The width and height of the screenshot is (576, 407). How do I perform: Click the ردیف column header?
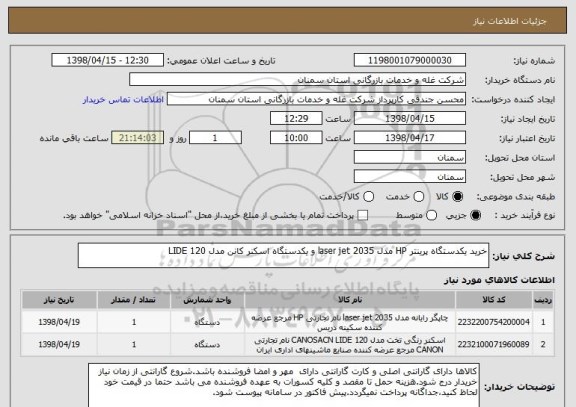pos(543,300)
